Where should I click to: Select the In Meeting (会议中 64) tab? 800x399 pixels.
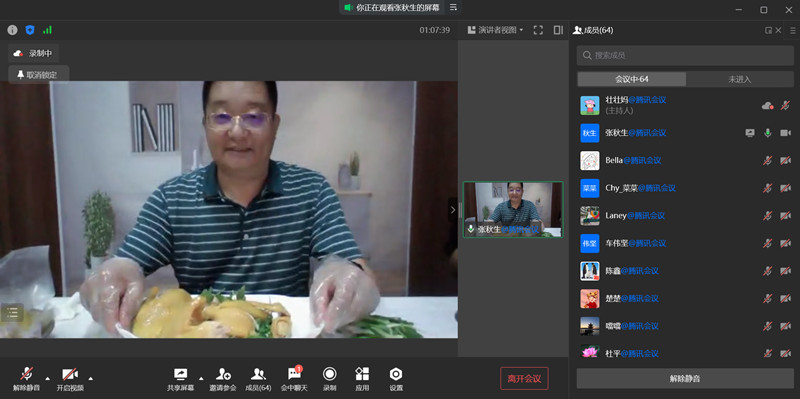coord(632,79)
